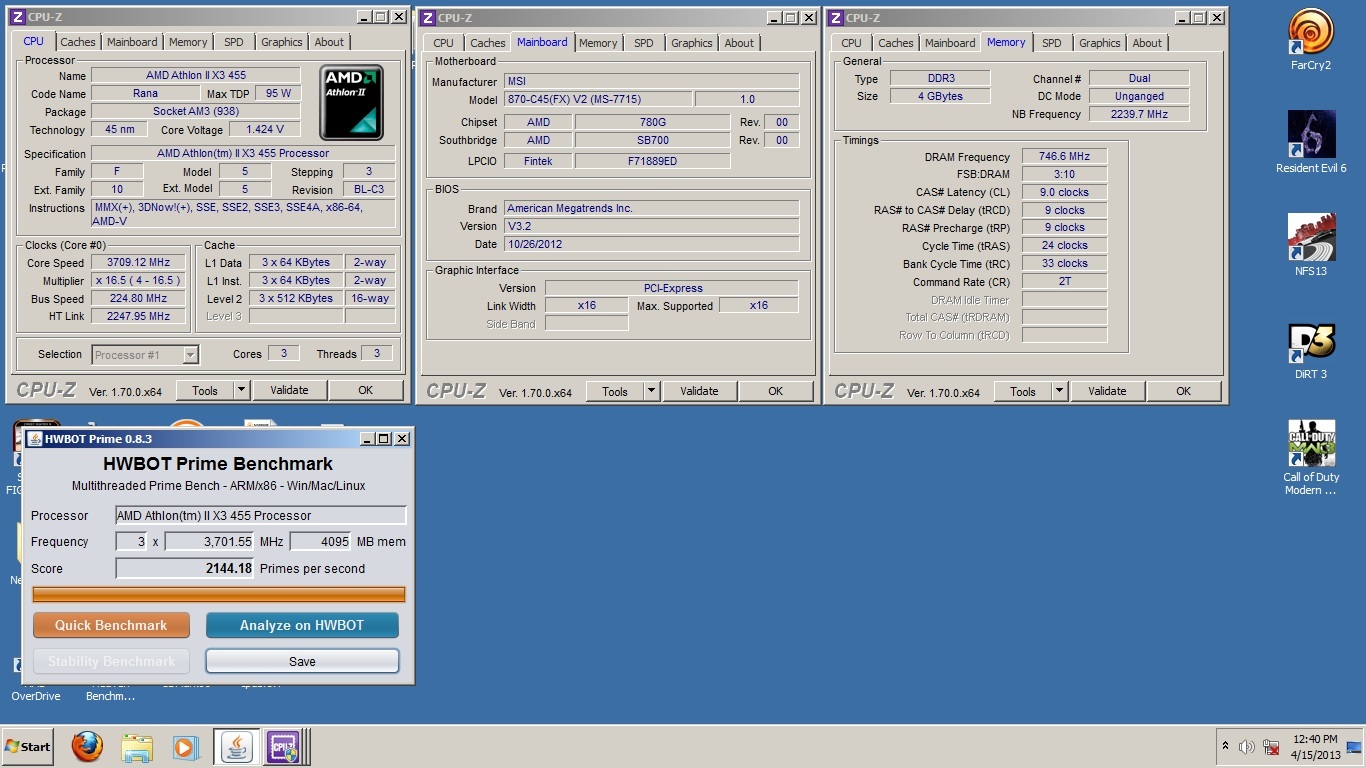
Task: Open the About tab in the Memory window
Action: coord(1147,43)
